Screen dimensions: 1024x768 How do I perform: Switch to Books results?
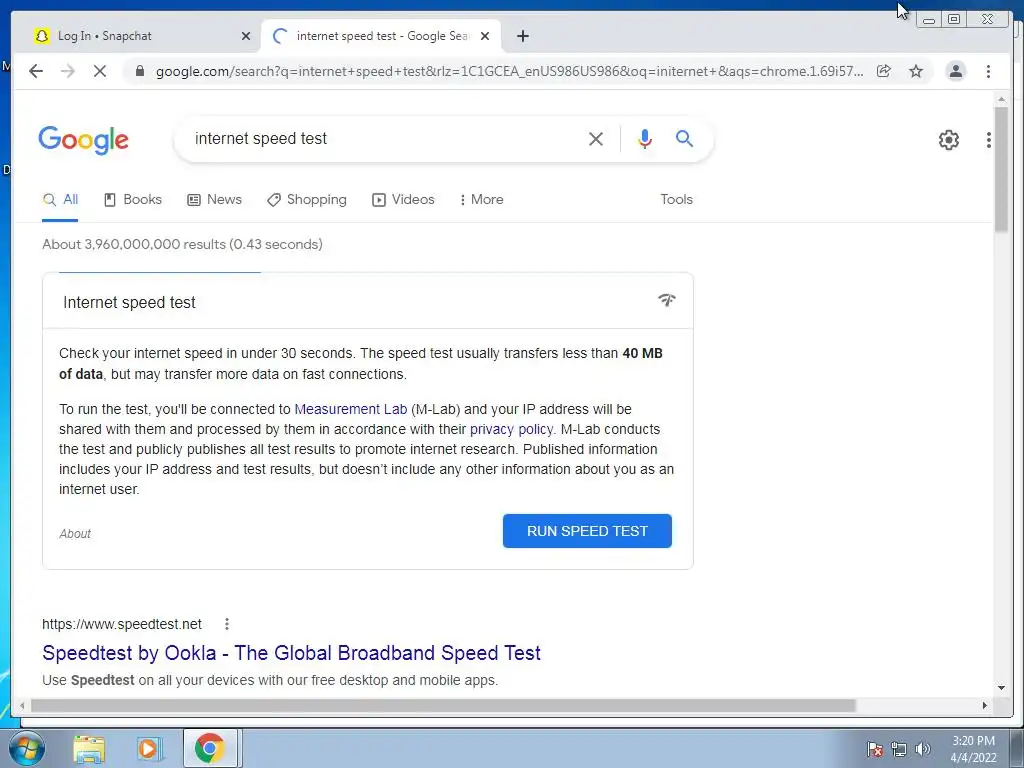(x=133, y=200)
